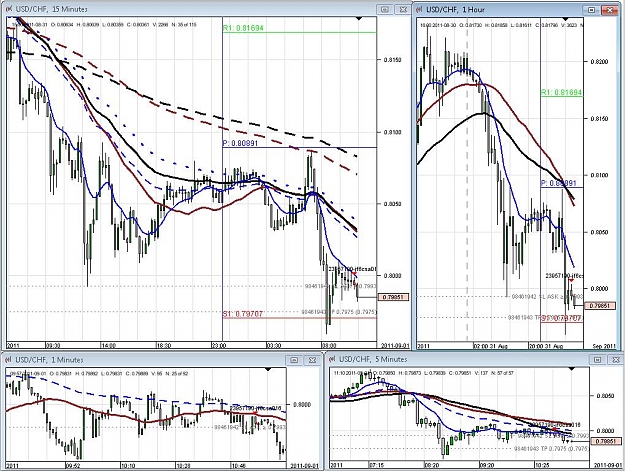Click the black triangle marker atop the 15 Minutes chart
This screenshot has height=471, width=625.
(359, 18)
